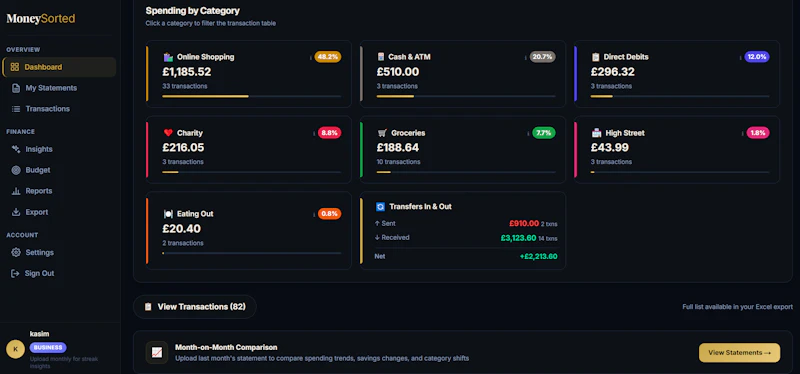The height and width of the screenshot is (374, 800).
Task: Click the Month-on-Month chart icon
Action: pos(157,353)
